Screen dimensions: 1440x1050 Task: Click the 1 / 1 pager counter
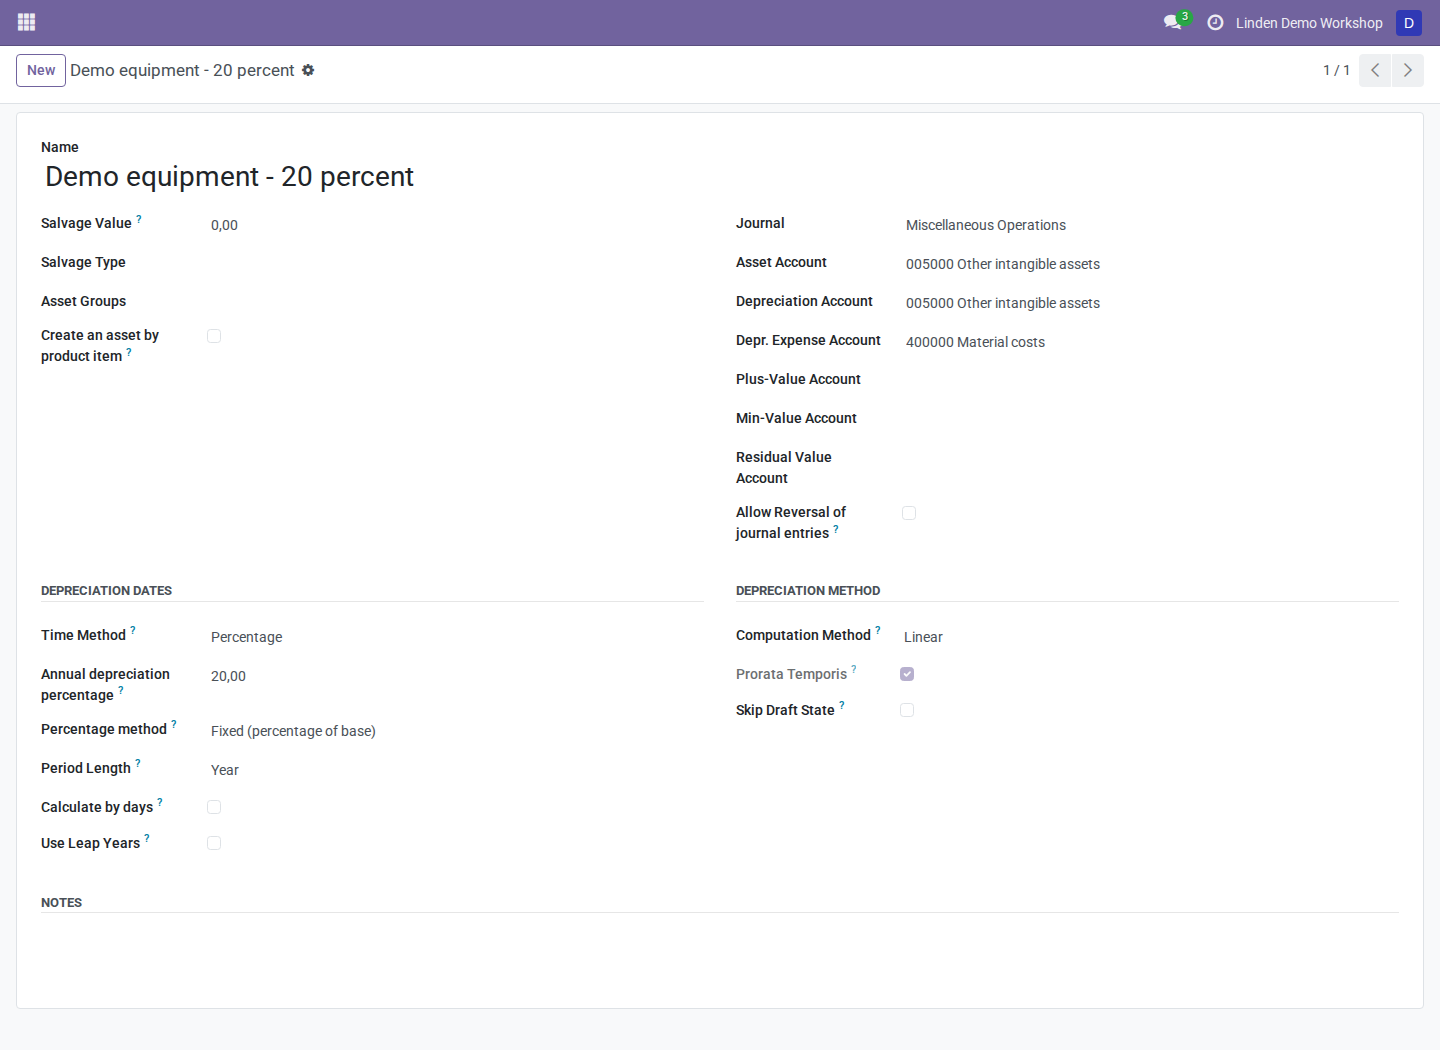[1336, 70]
